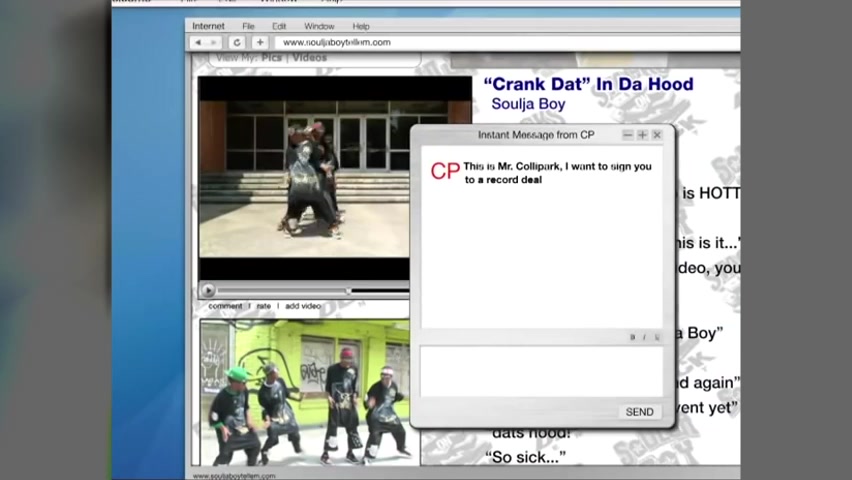Reload the page with refresh button
Viewport: 852px width, 480px height.
point(237,42)
